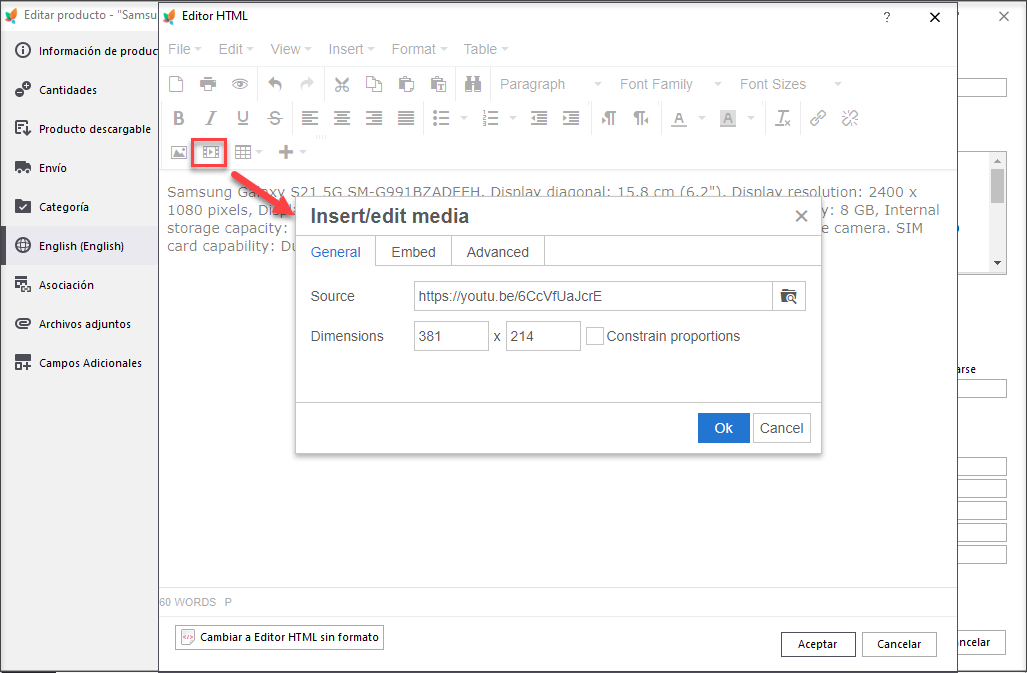Toggle underline formatting
This screenshot has width=1027, height=673.
pyautogui.click(x=243, y=118)
